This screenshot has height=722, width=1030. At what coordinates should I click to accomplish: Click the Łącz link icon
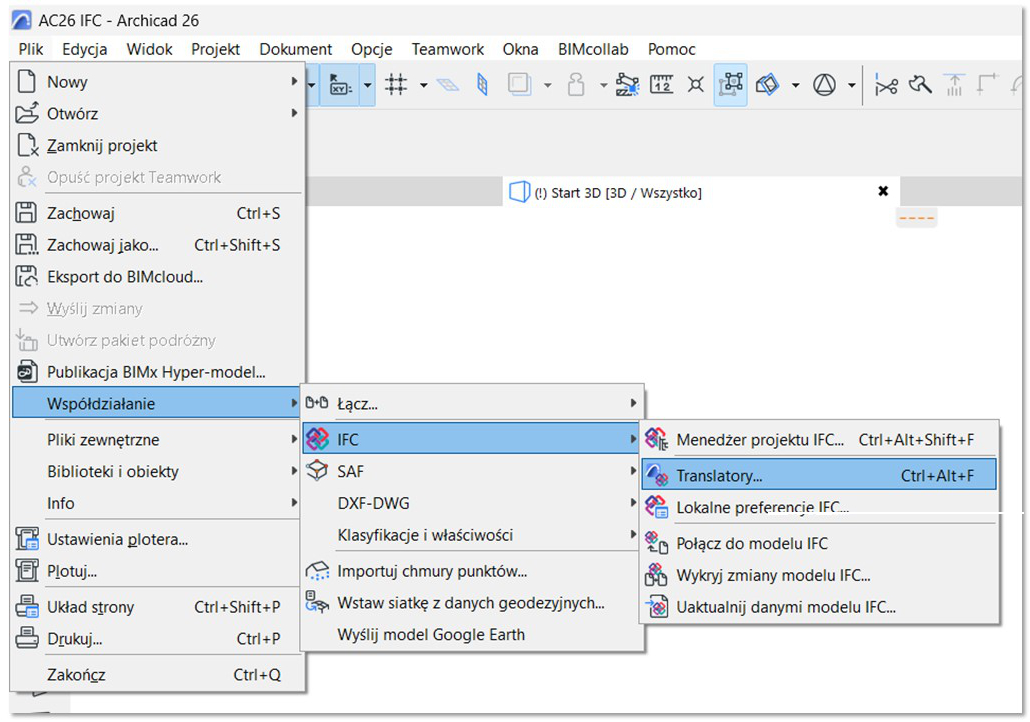[317, 403]
